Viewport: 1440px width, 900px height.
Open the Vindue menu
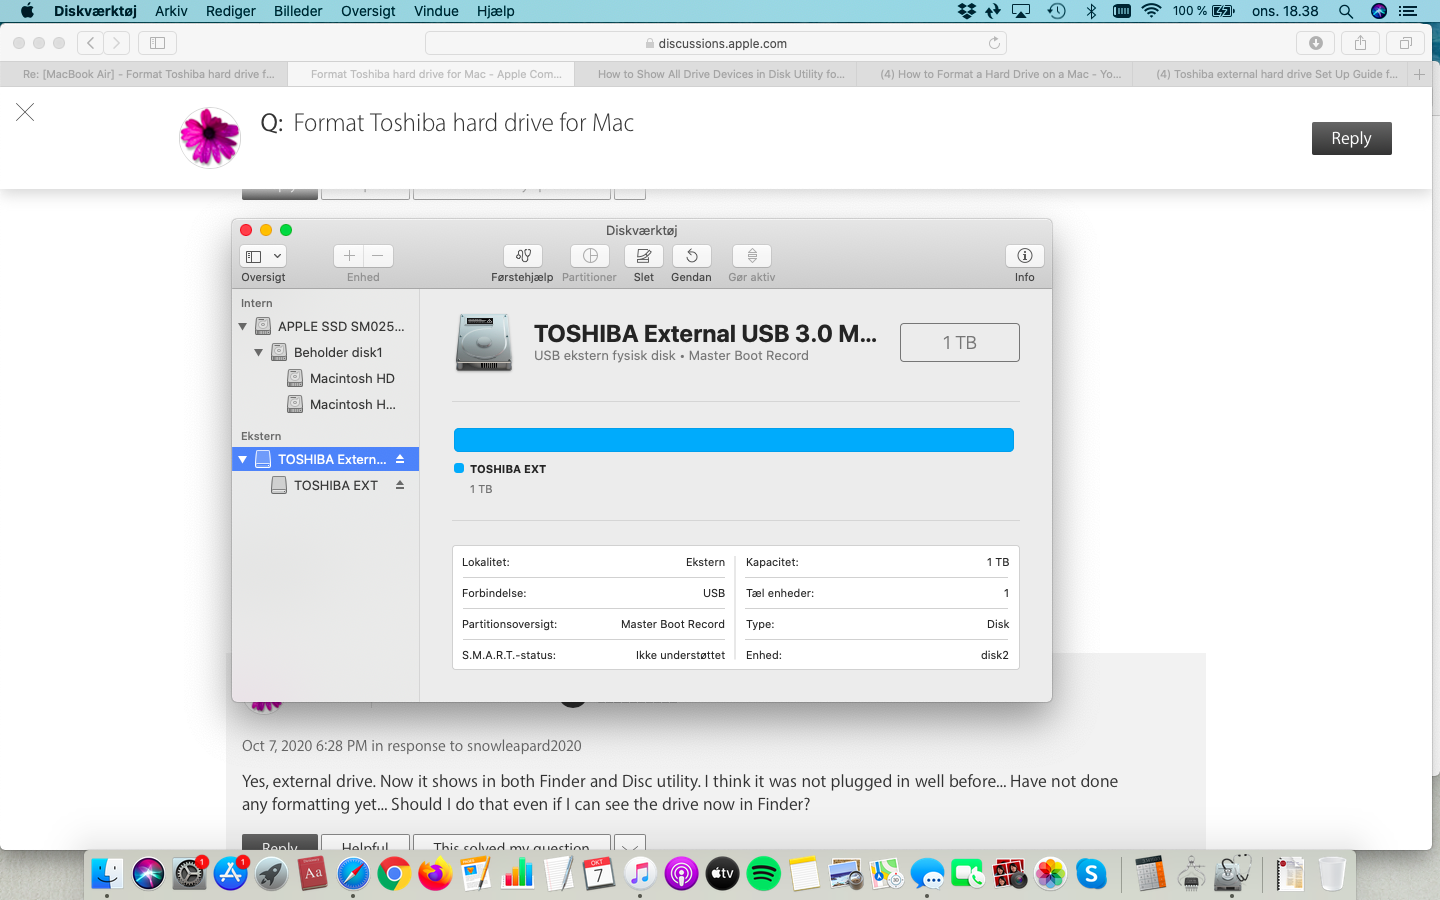436,11
